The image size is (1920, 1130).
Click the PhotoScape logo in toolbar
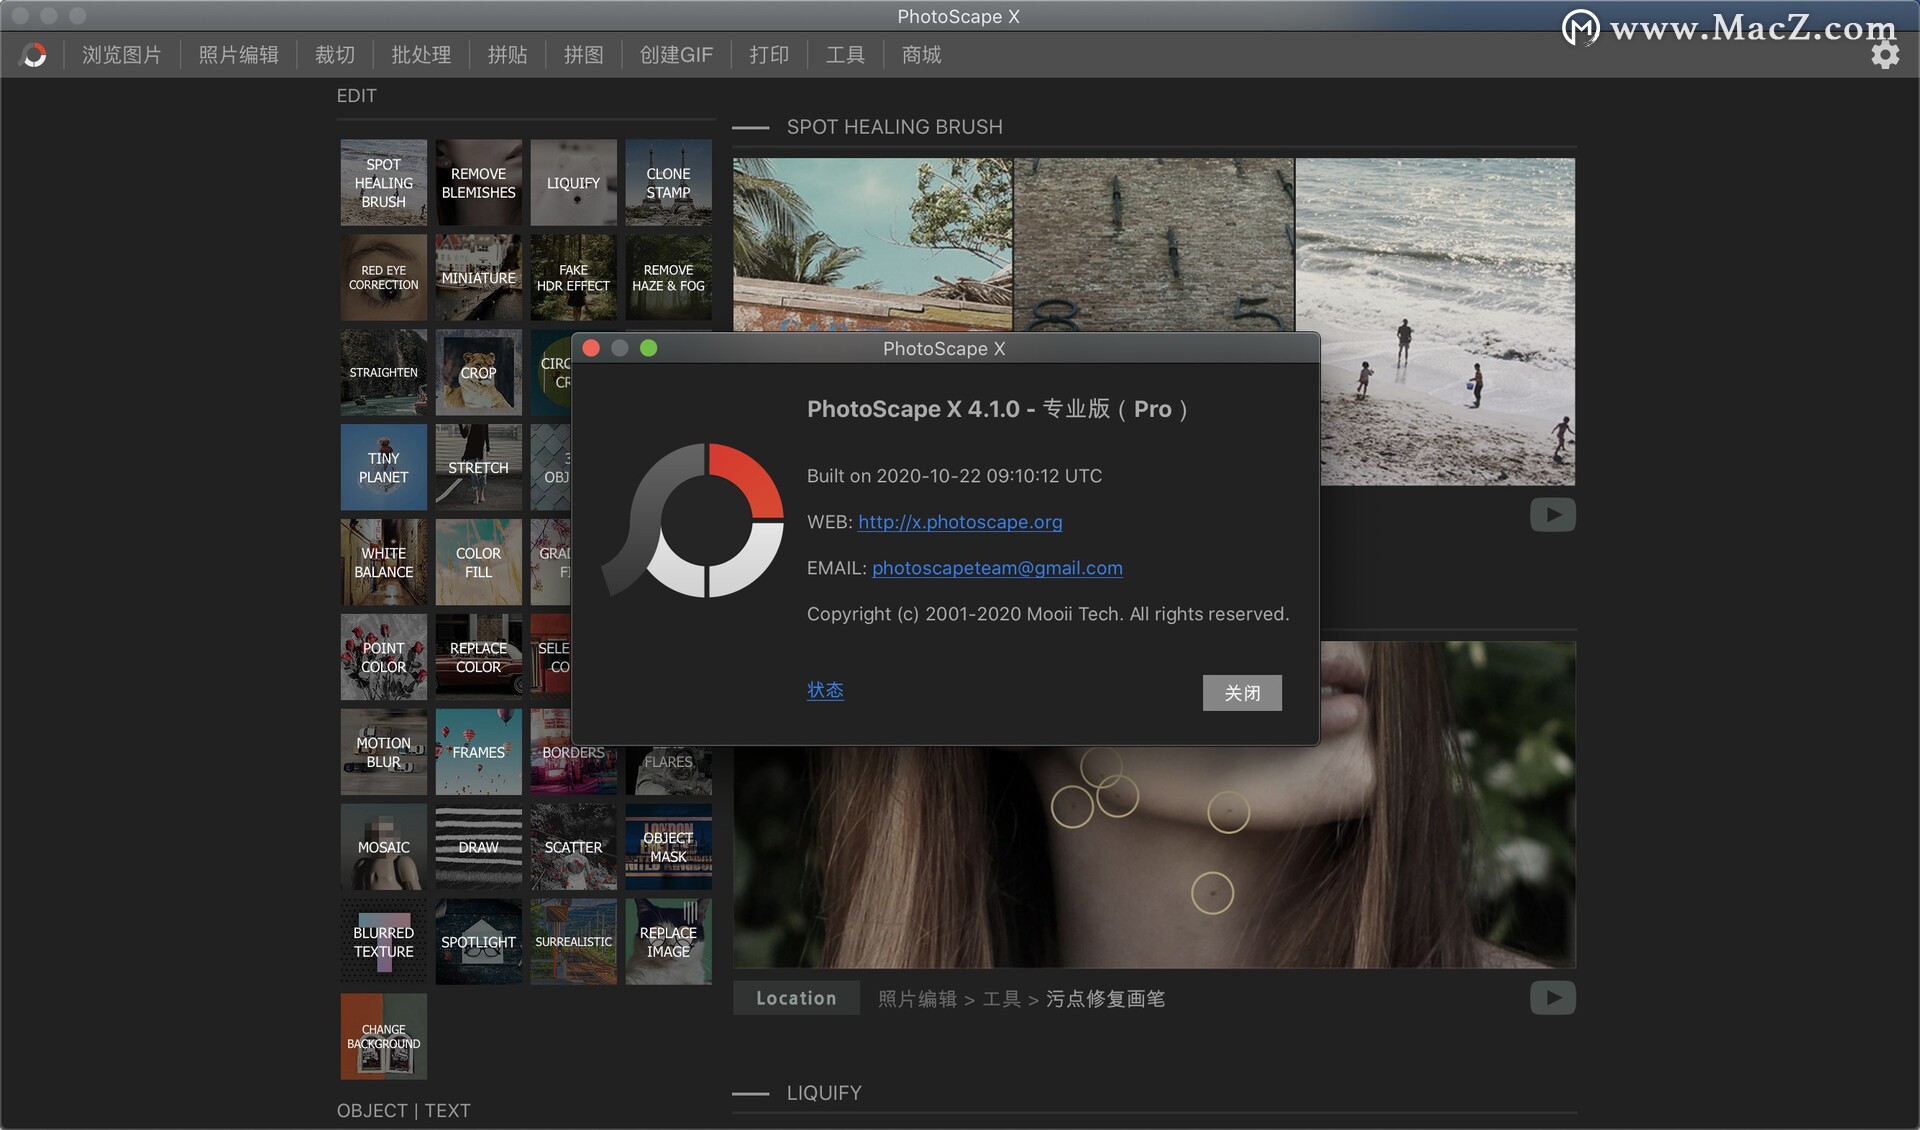(x=35, y=55)
